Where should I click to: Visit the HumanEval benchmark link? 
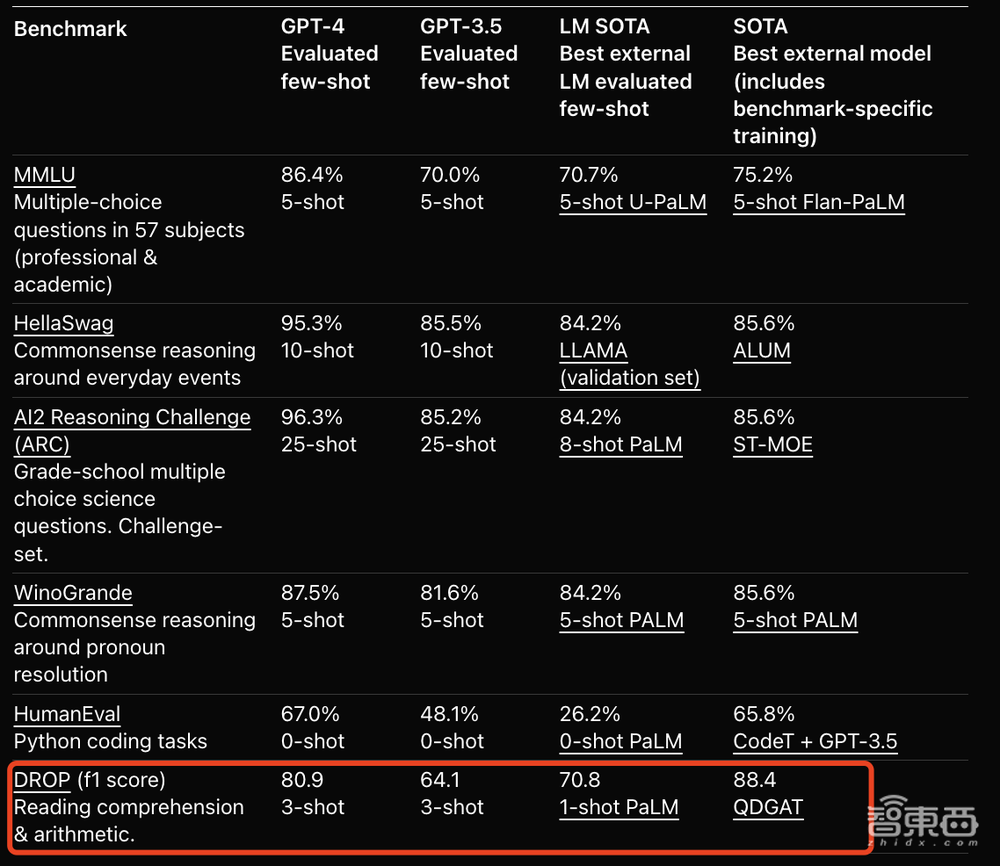(67, 714)
